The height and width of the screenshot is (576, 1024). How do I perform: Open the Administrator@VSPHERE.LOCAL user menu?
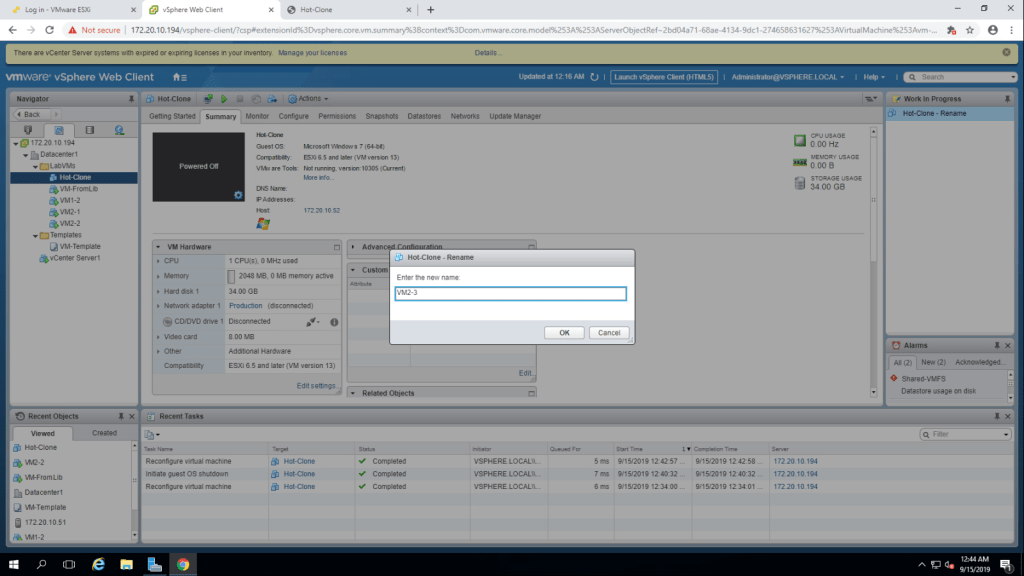(789, 77)
